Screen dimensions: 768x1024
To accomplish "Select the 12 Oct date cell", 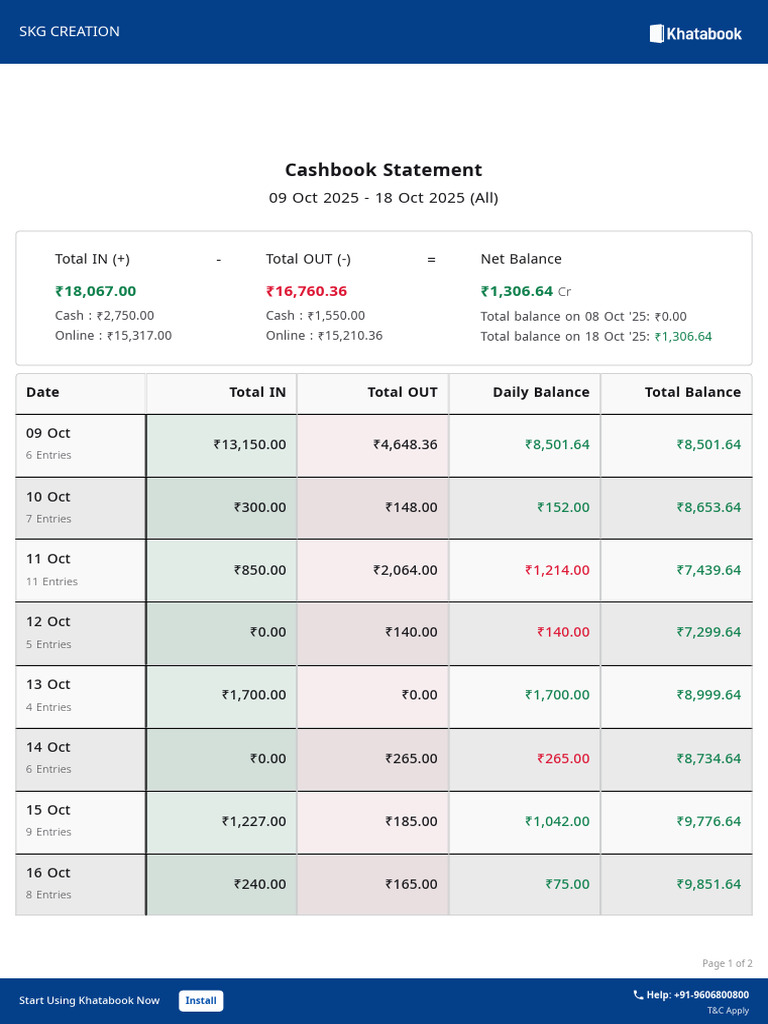I will 80,633.
